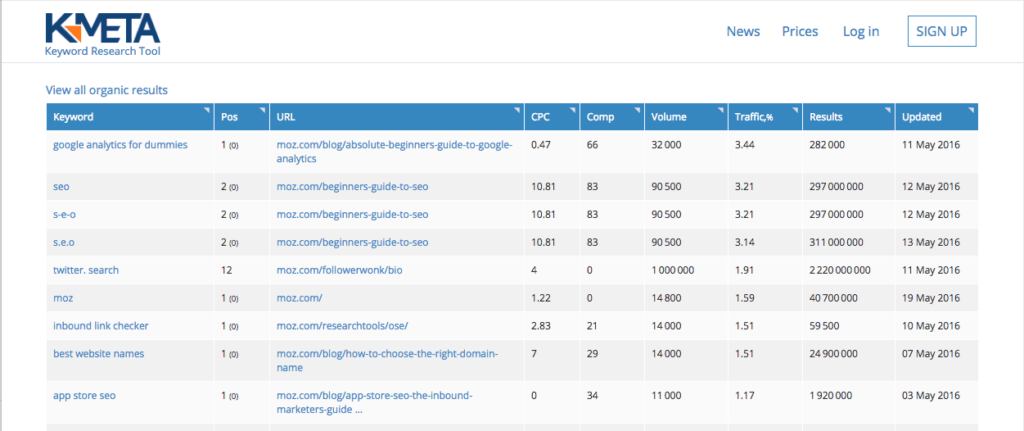Open beginners-guide-to-seo URL in 's-e-o' row
Image resolution: width=1024 pixels, height=431 pixels.
(353, 214)
